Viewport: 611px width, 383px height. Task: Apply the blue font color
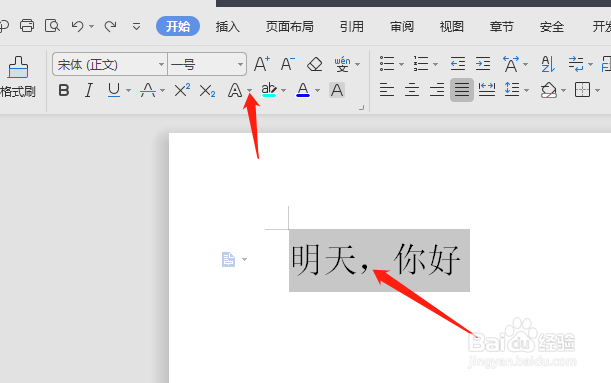pyautogui.click(x=303, y=90)
